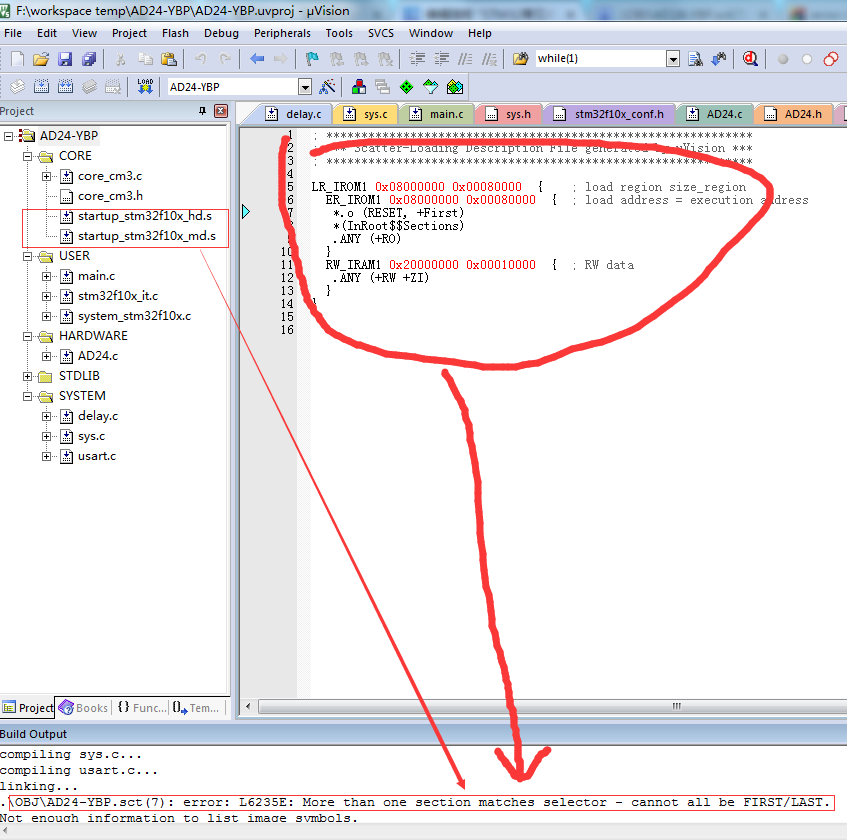Open a file using the Open folder icon
The height and width of the screenshot is (840, 847).
41,59
